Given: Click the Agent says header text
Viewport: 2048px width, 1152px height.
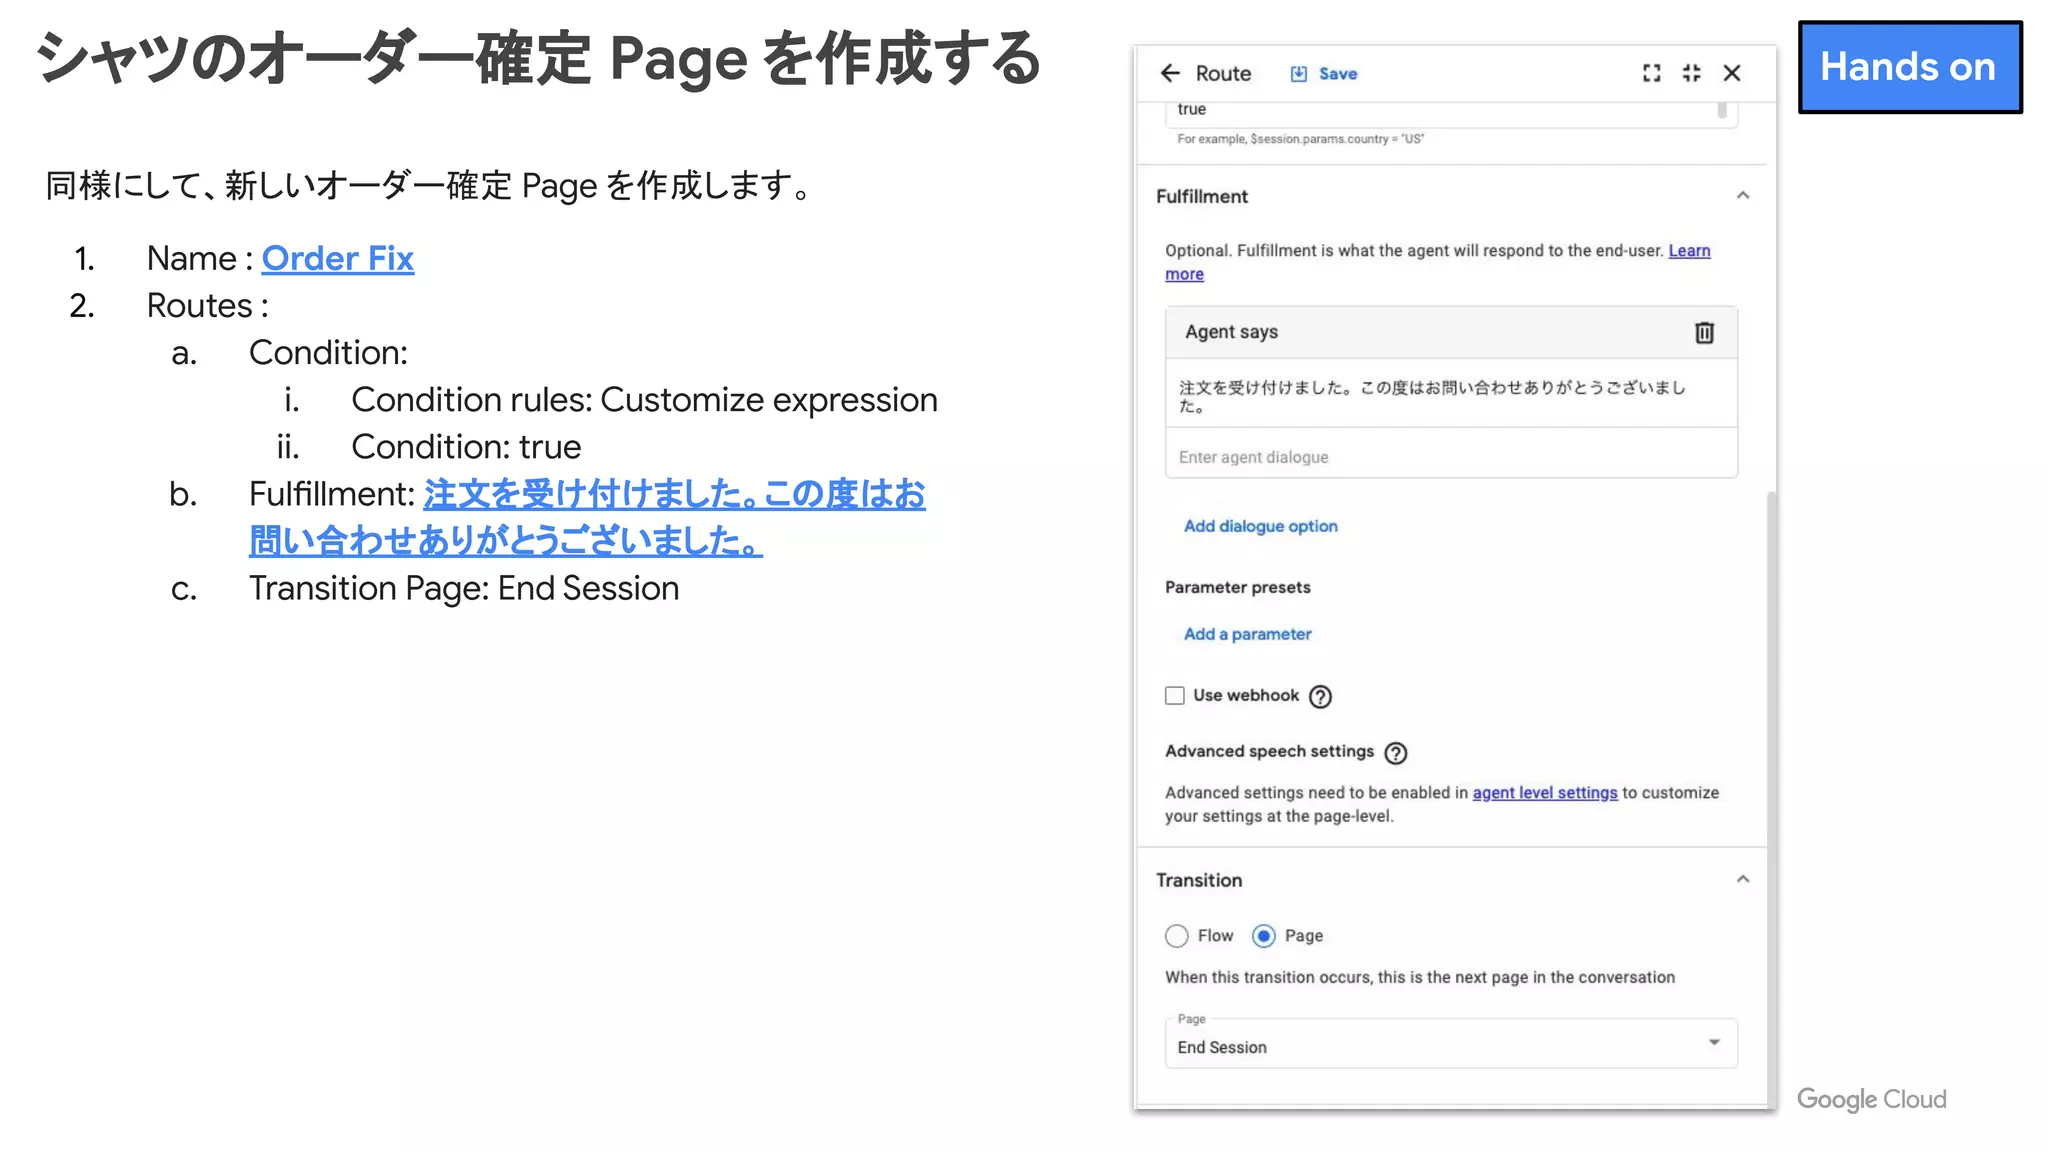Looking at the screenshot, I should point(1231,332).
